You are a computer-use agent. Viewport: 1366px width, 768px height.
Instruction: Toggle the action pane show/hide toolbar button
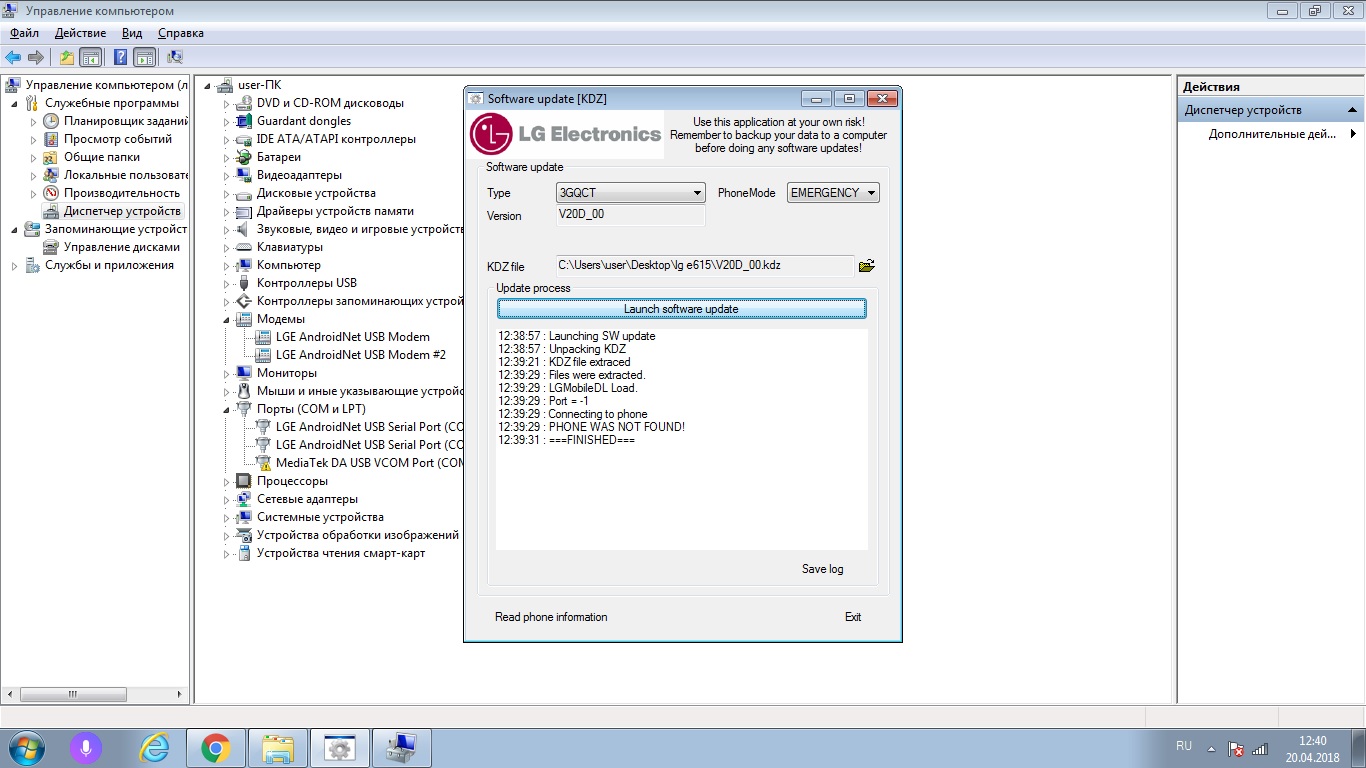pos(144,57)
